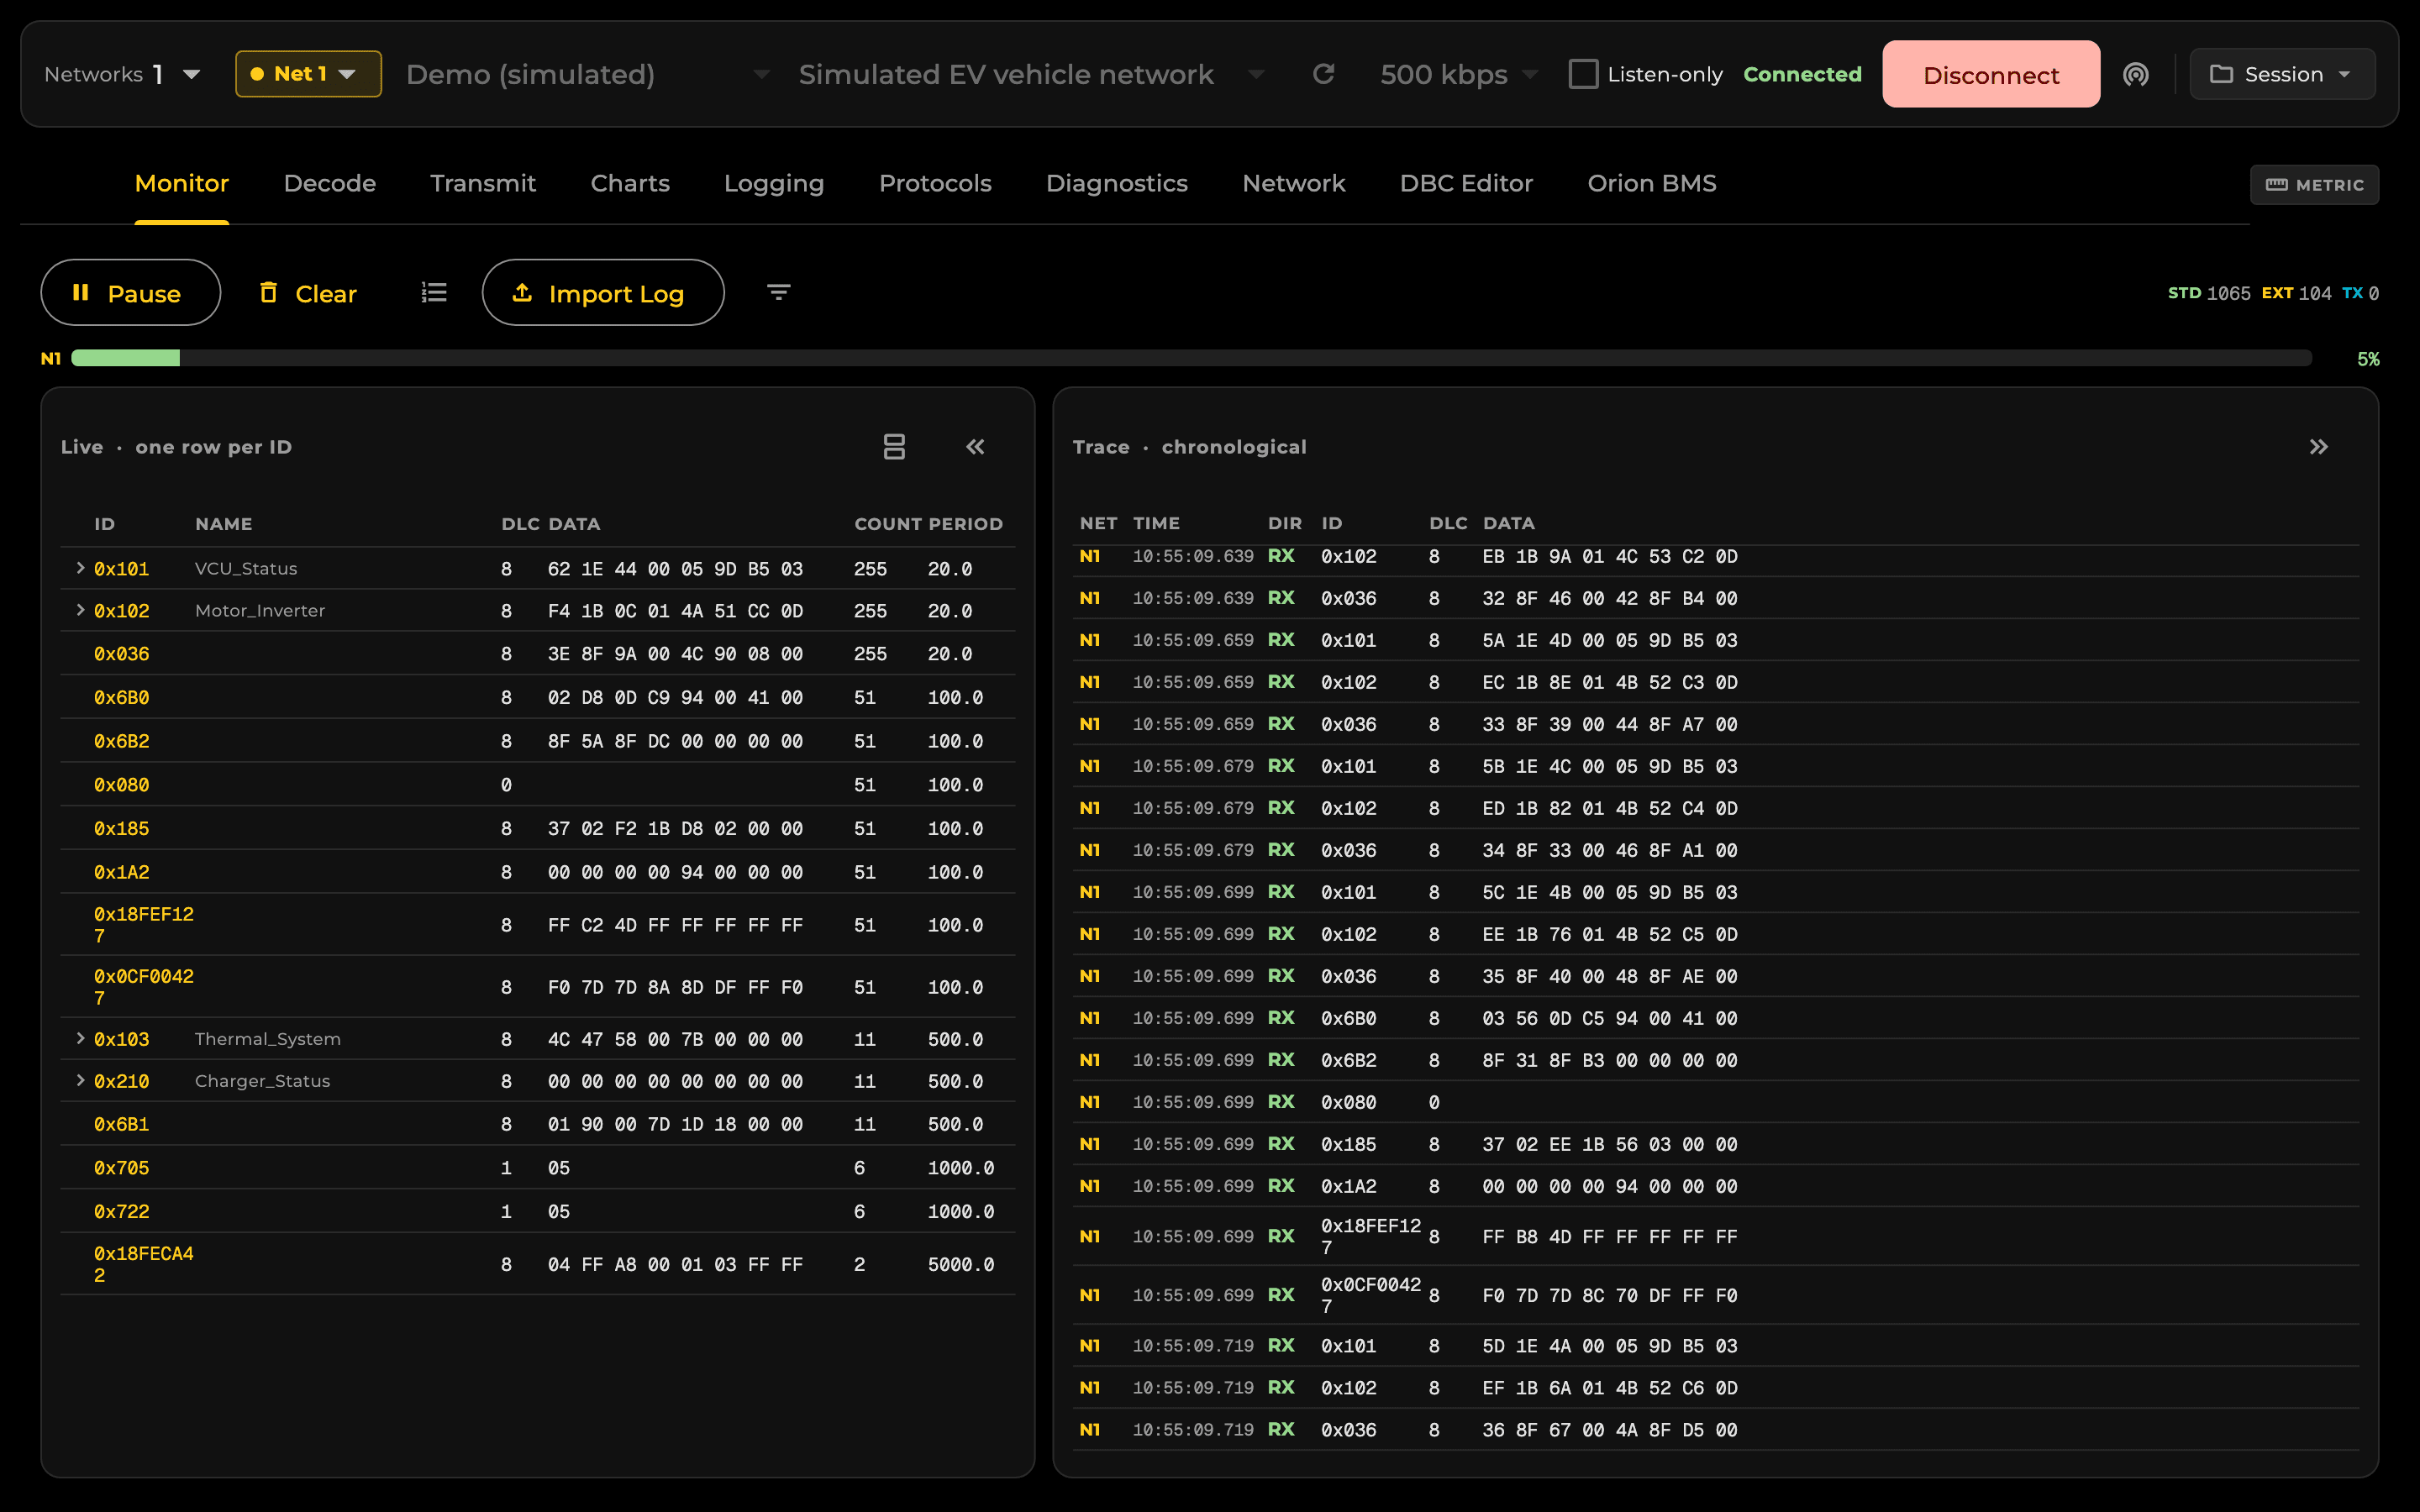This screenshot has width=2420, height=1512.
Task: Collapse the Live panel with double-chevron
Action: 975,446
